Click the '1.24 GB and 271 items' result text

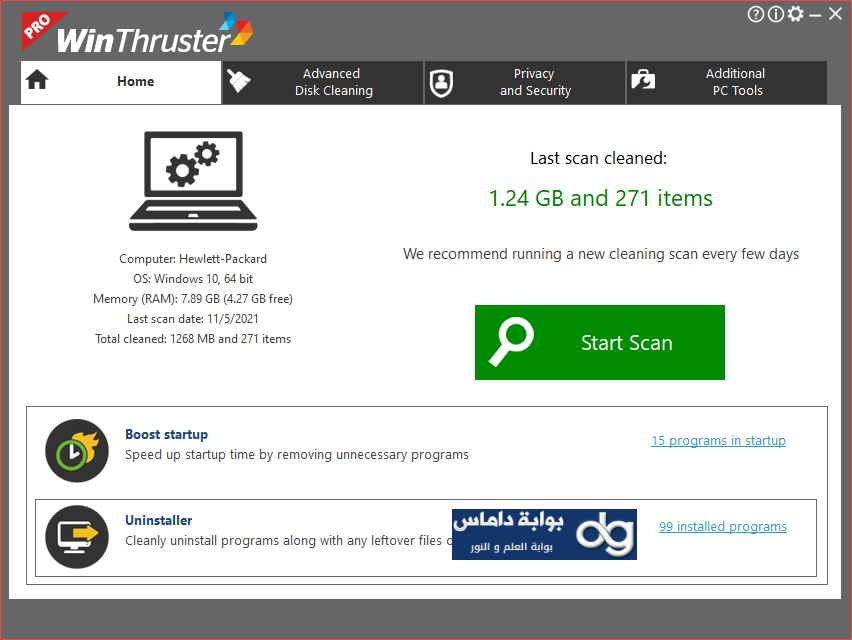tap(600, 198)
